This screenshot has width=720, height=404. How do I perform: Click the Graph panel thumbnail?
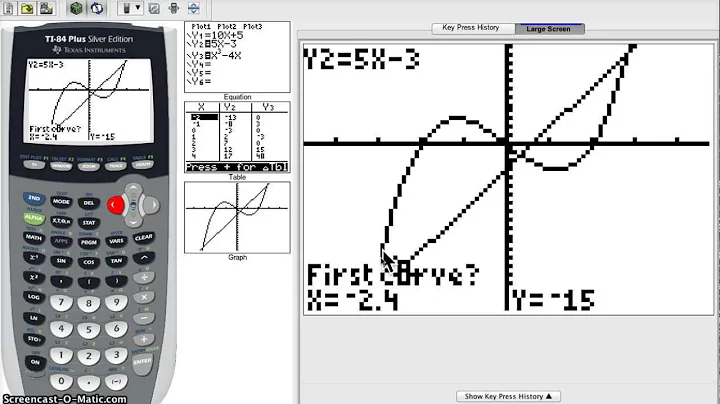(x=237, y=217)
